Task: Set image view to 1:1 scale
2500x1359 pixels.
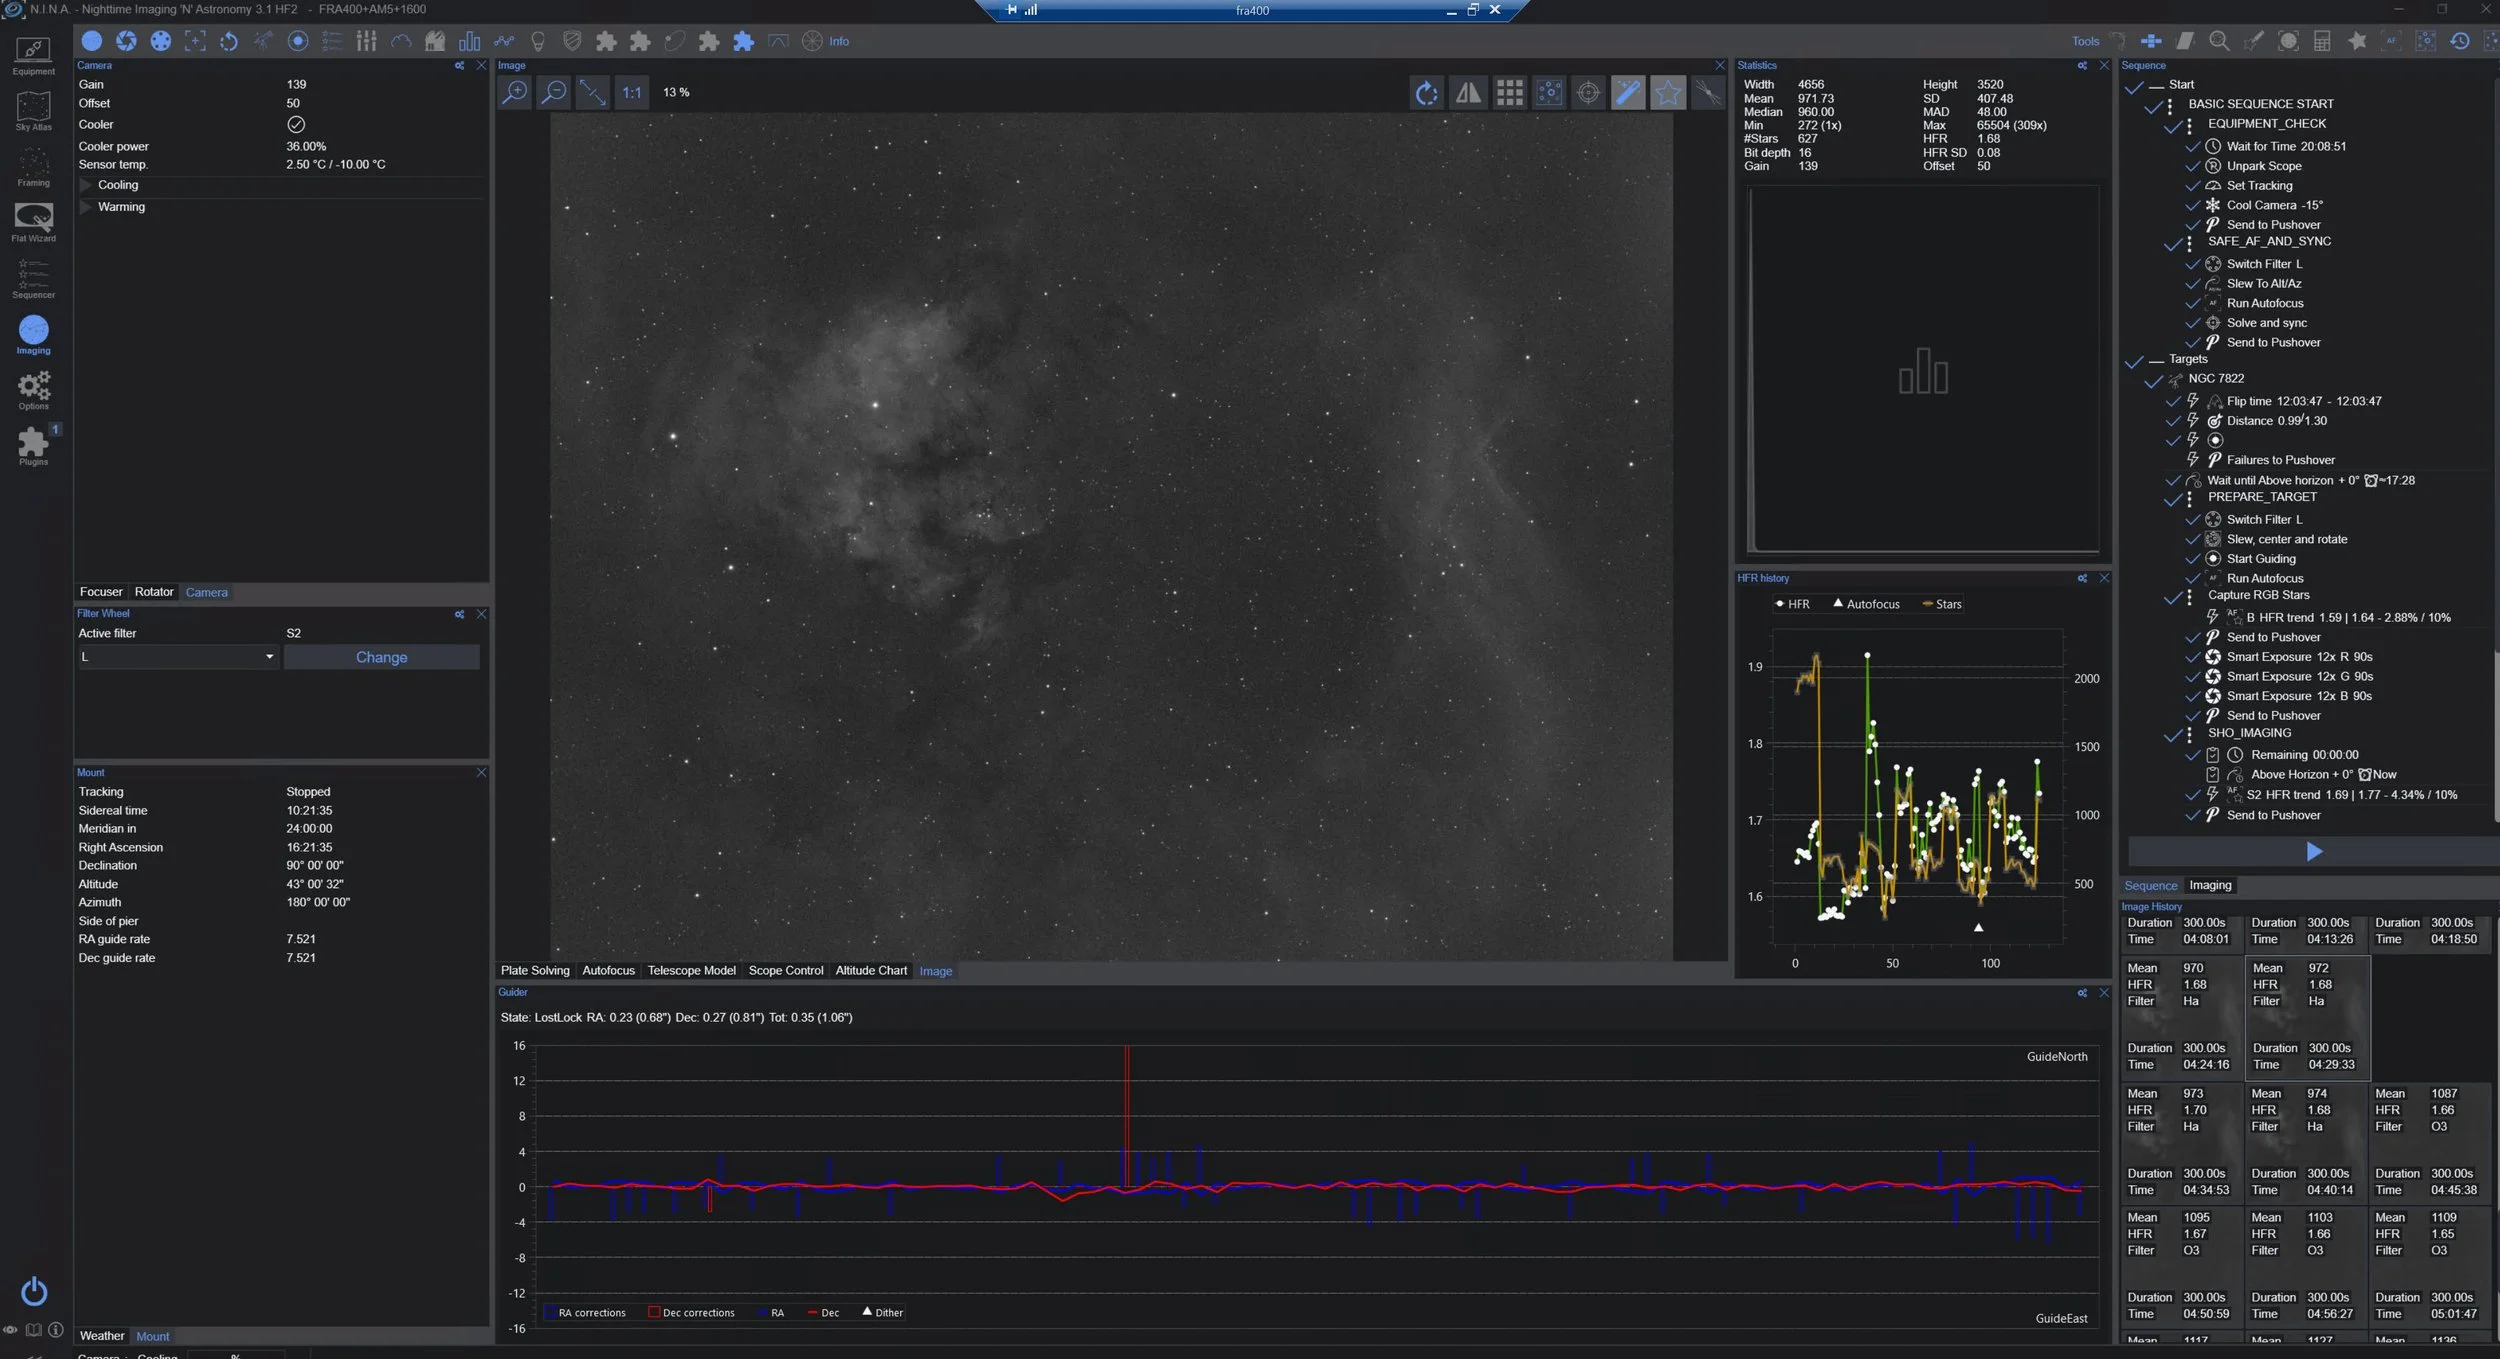Action: (632, 93)
